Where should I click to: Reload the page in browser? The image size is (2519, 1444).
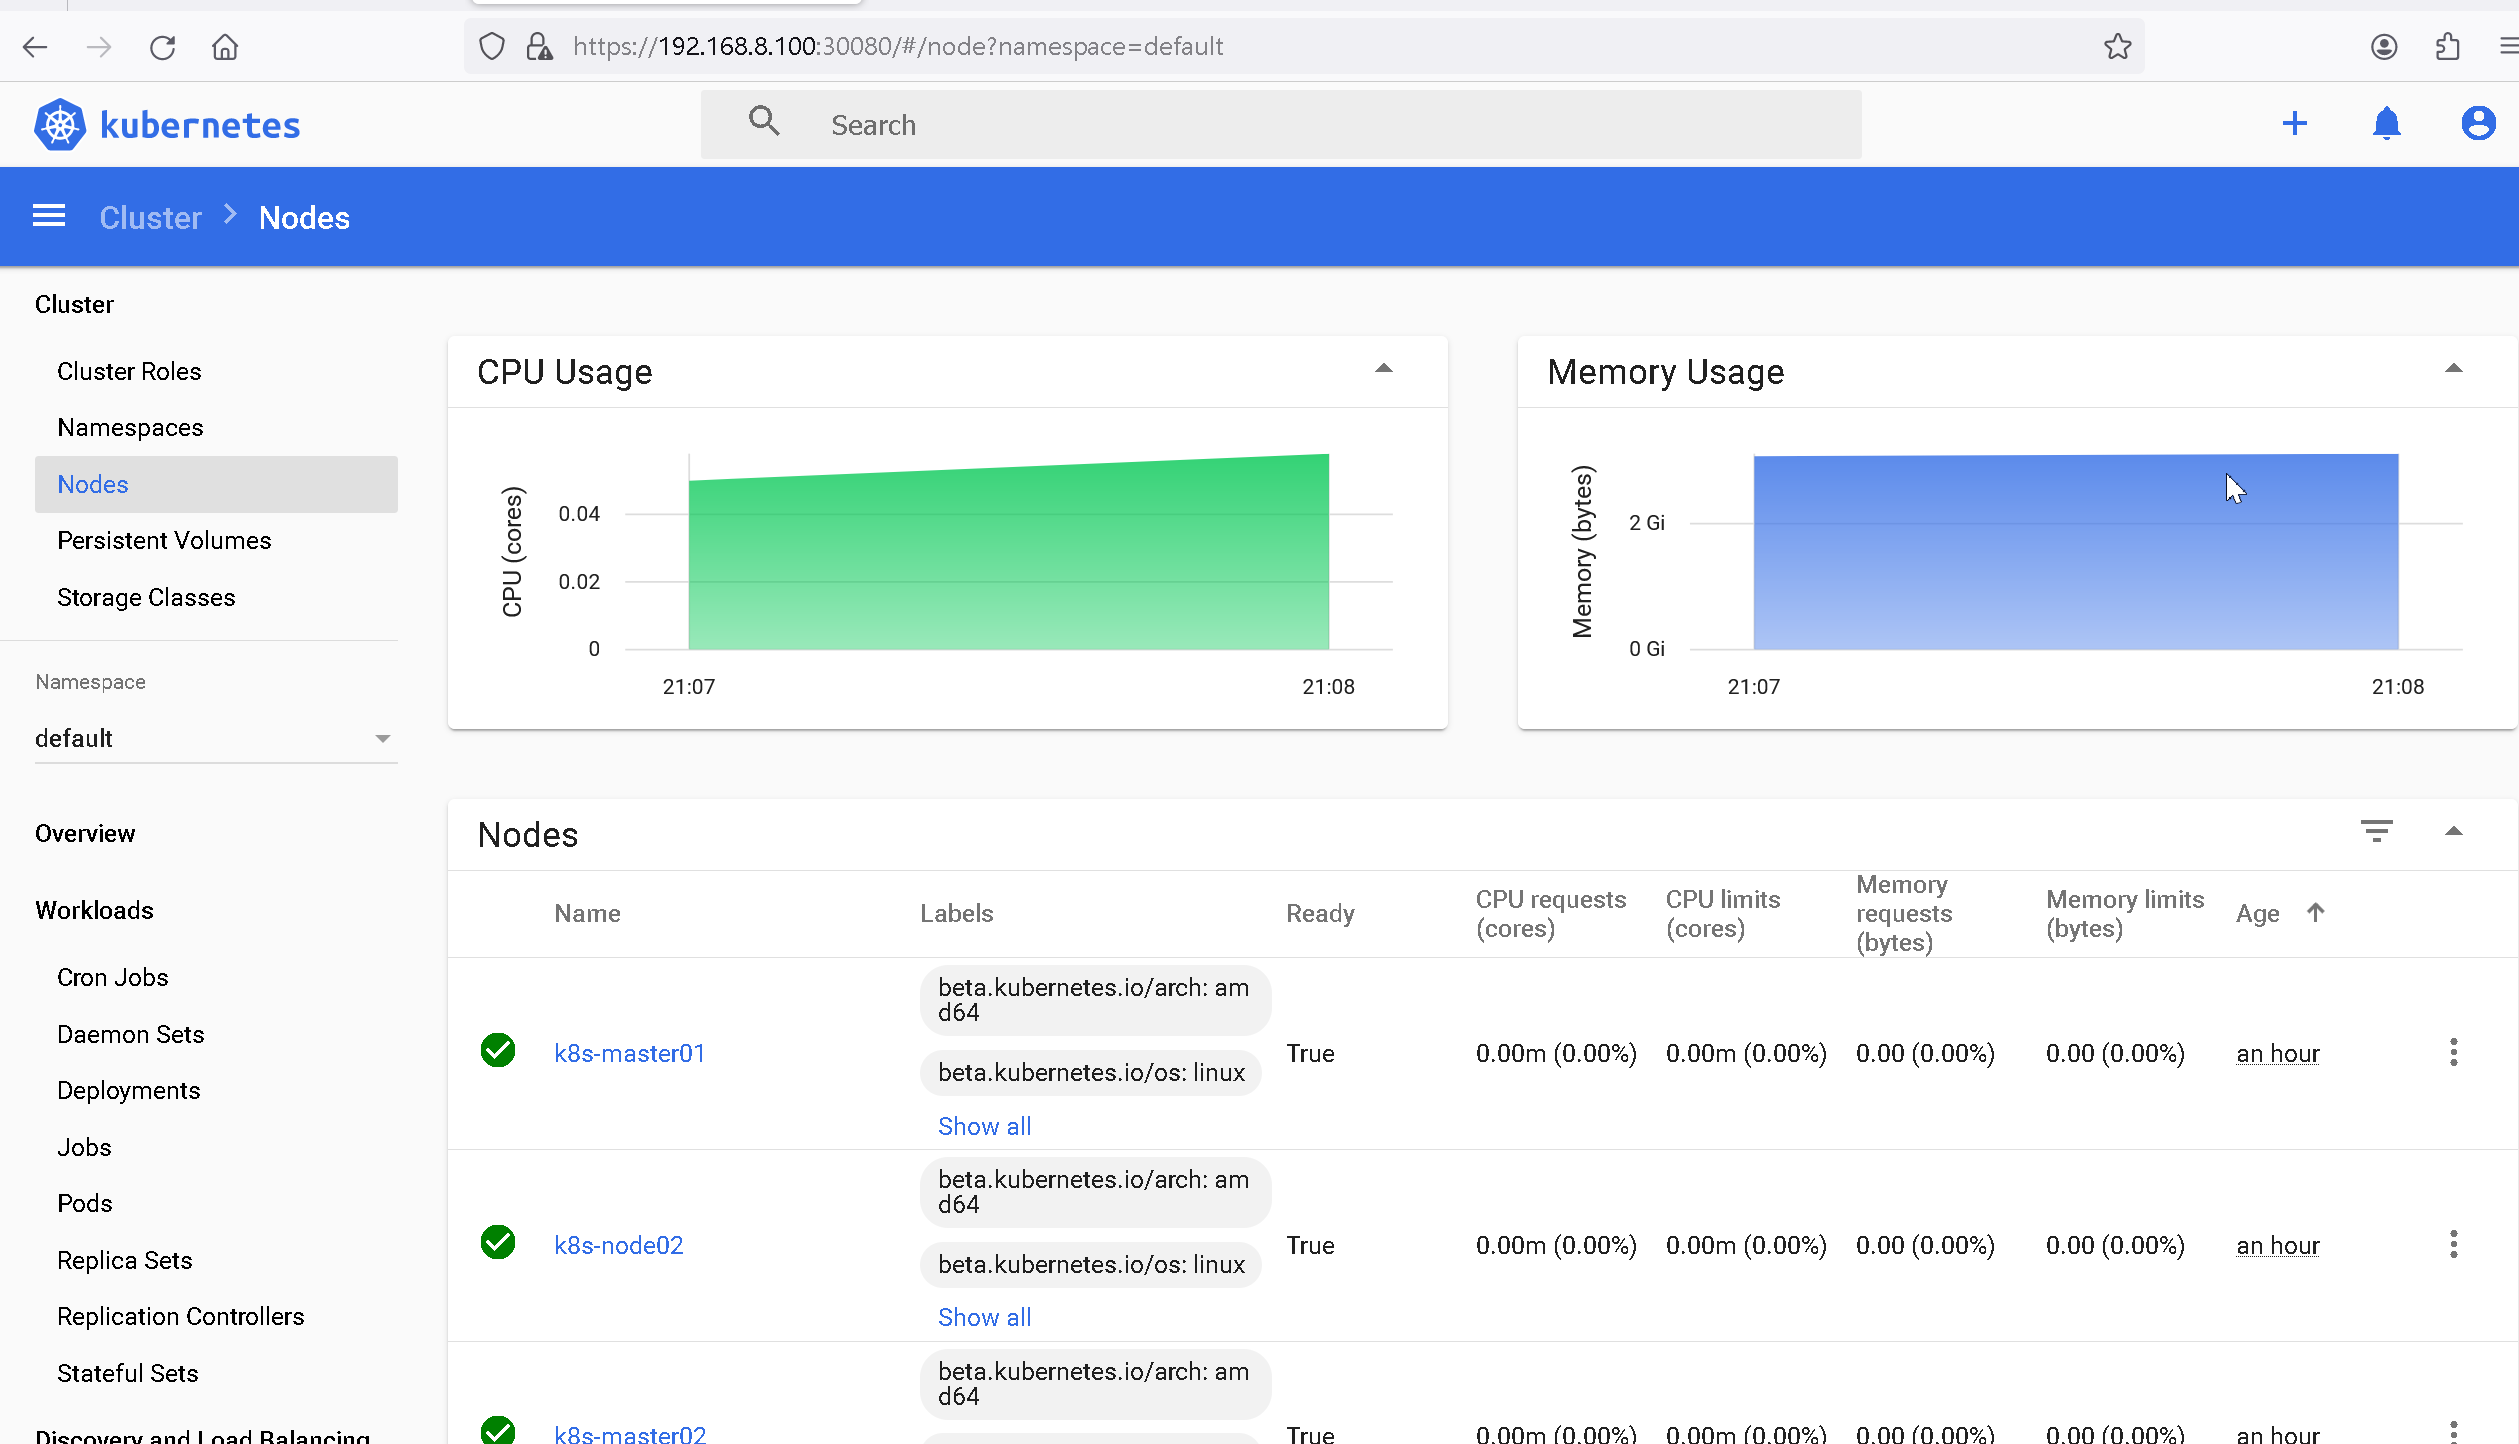coord(162,47)
